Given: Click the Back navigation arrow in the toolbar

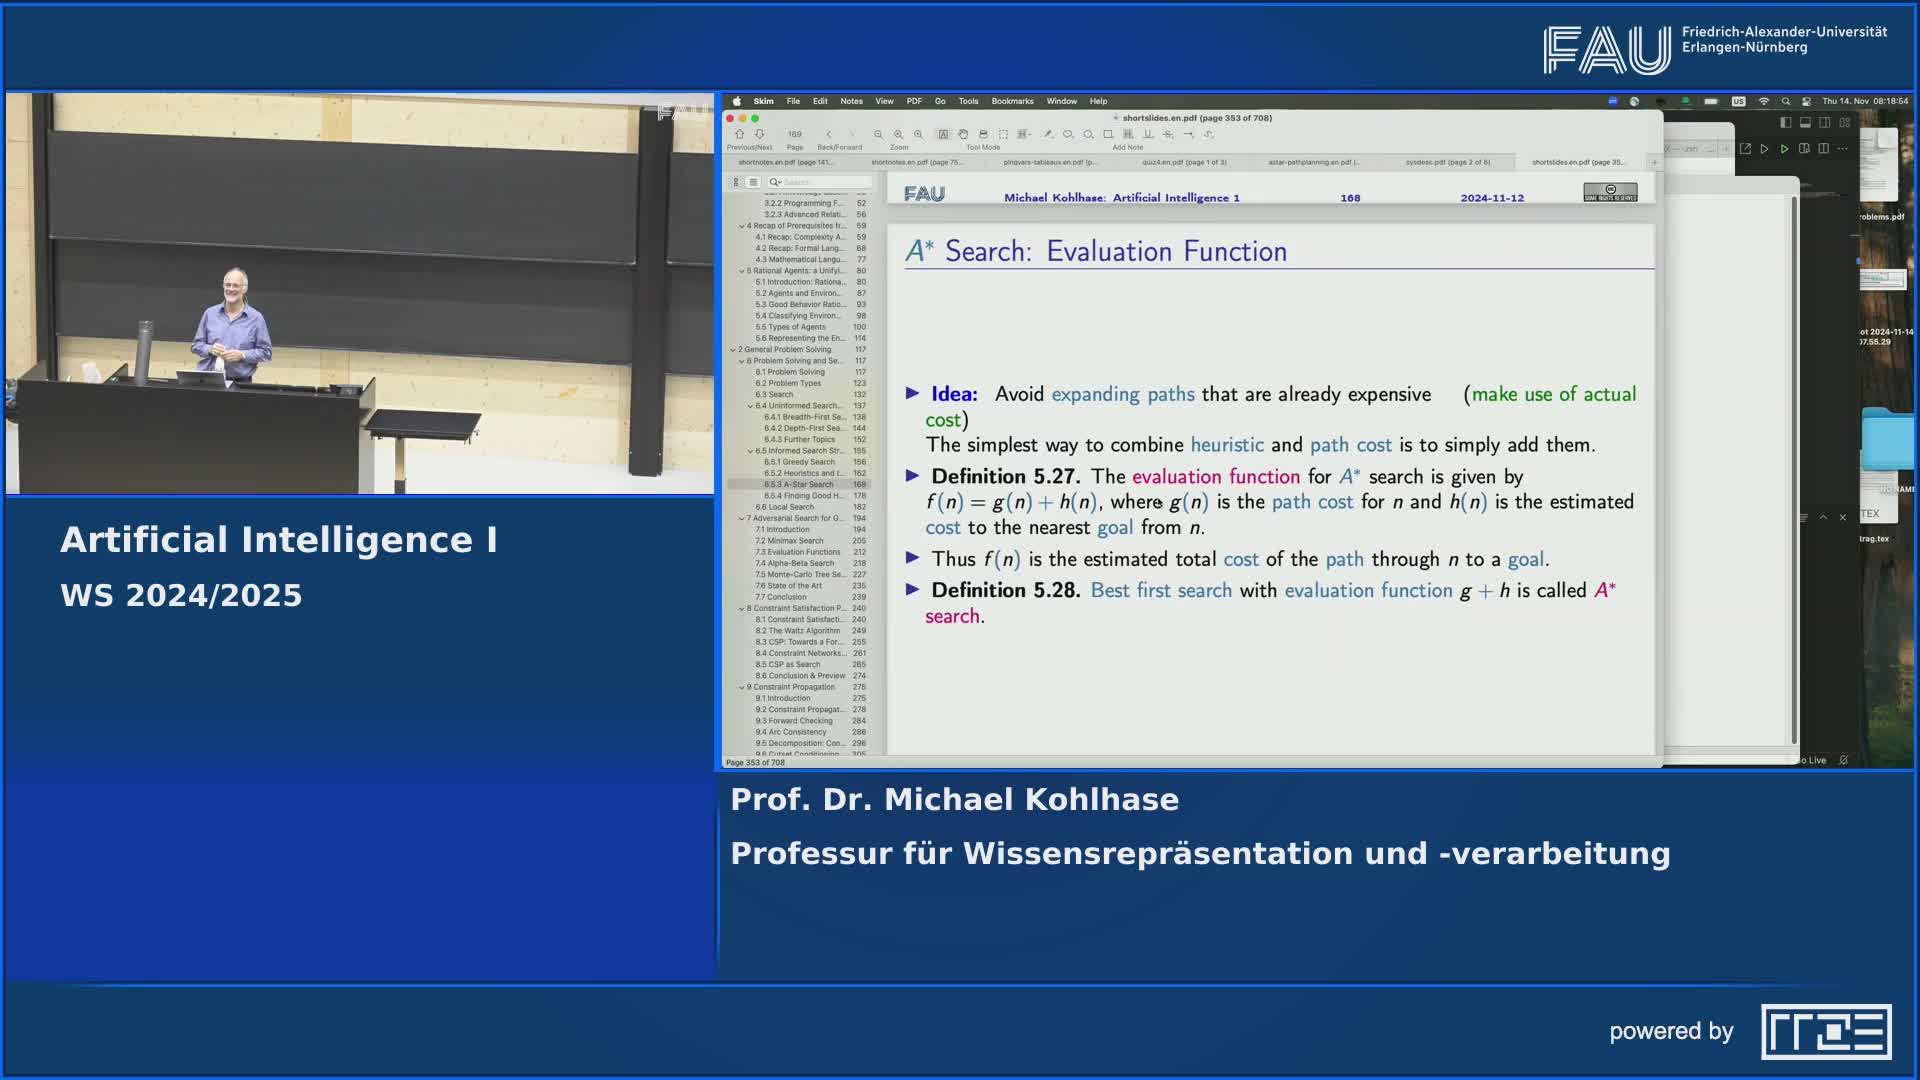Looking at the screenshot, I should pyautogui.click(x=829, y=135).
